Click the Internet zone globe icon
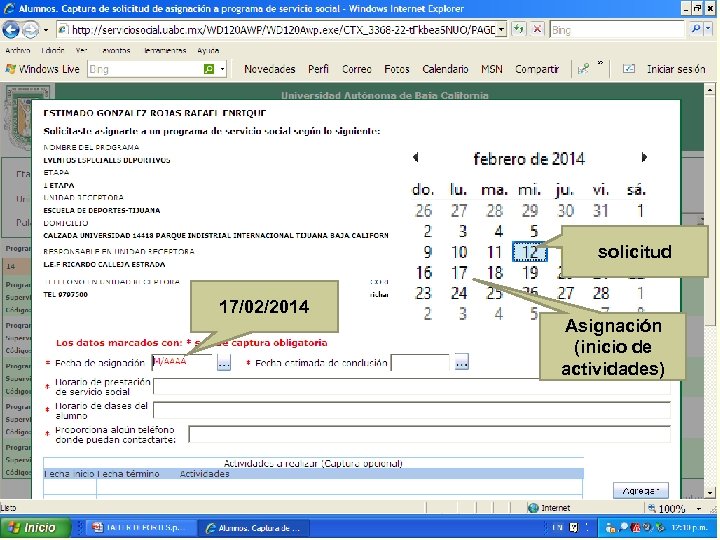This screenshot has height=540, width=720. coord(533,508)
